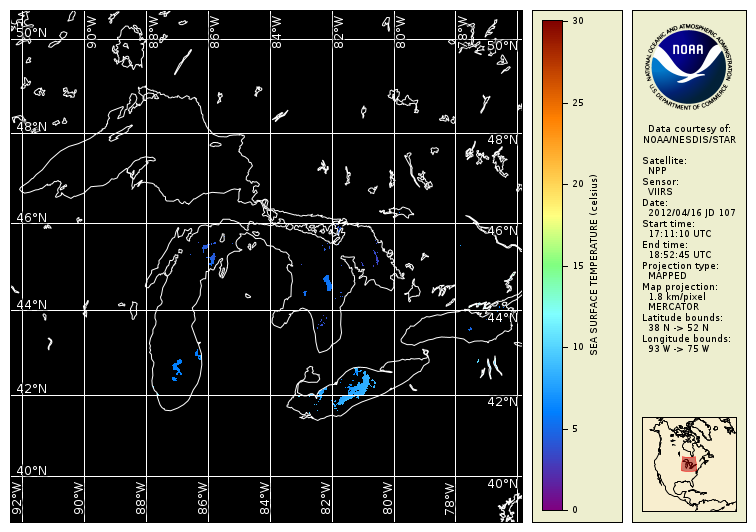
Task: Click the "Map projection:" heading
Action: (x=680, y=287)
